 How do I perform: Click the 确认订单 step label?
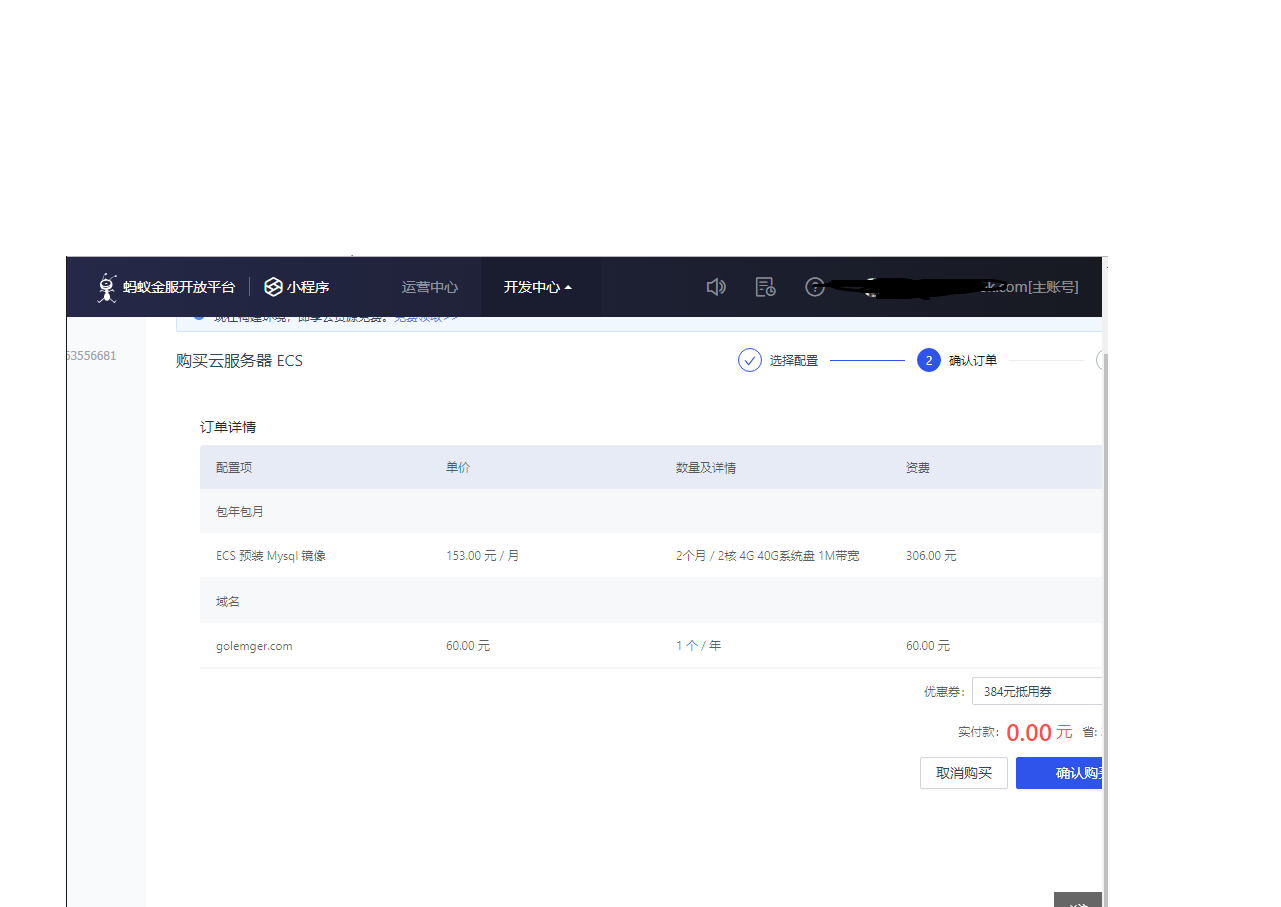point(973,360)
